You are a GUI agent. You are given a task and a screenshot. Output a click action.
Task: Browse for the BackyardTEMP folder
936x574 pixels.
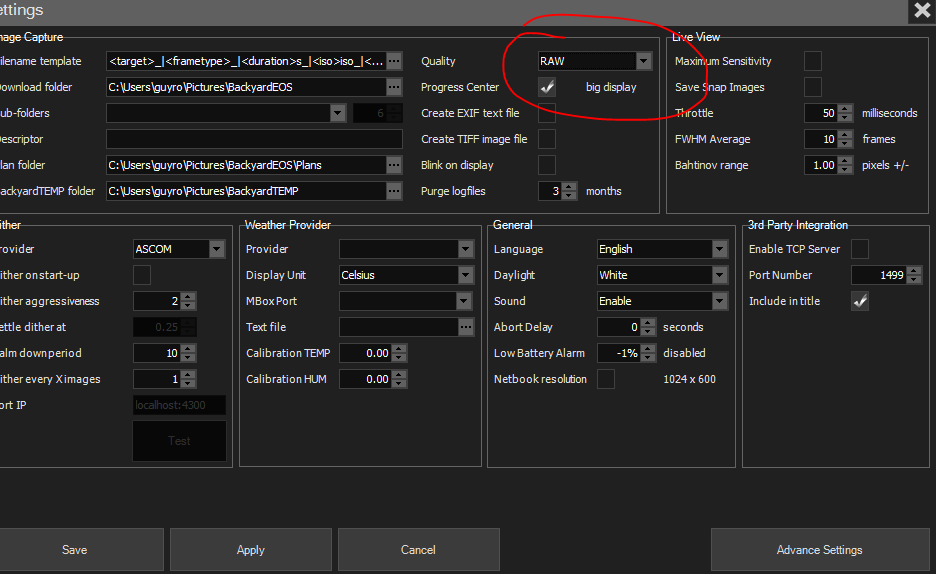point(394,191)
